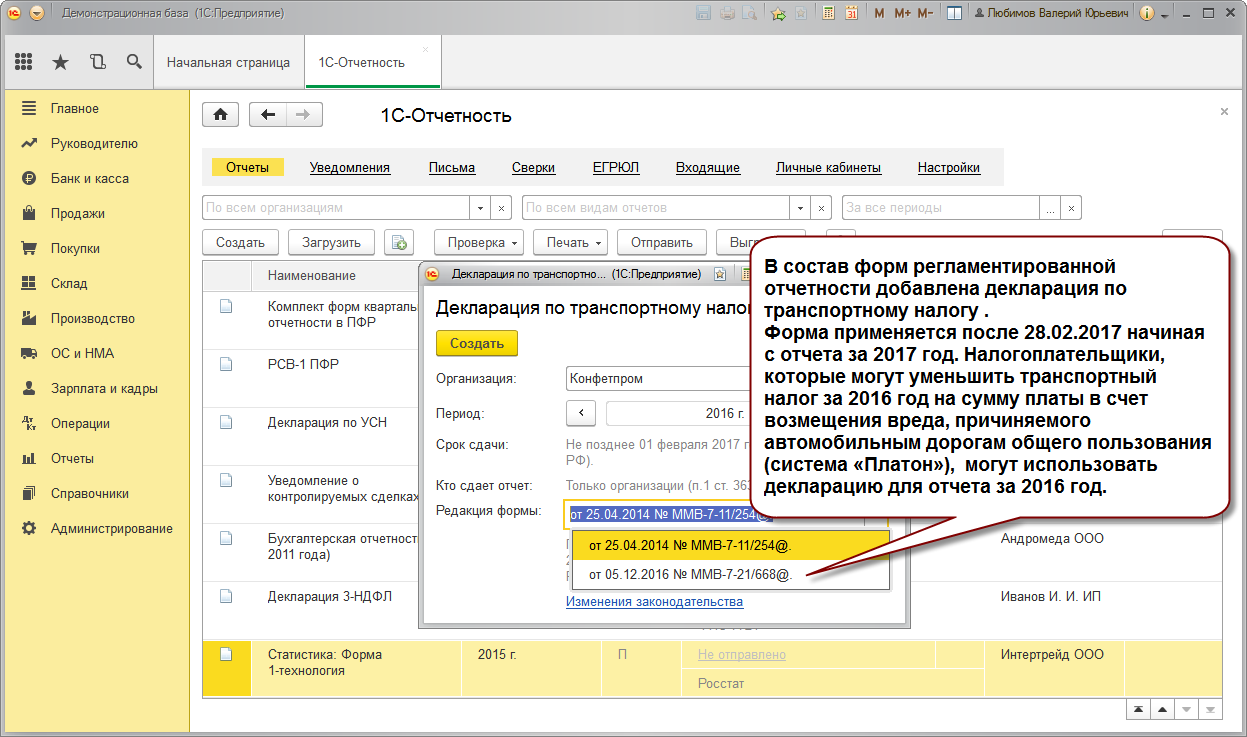
Task: Open period picker ellipsis in 'За все периоды'
Action: coord(1050,208)
